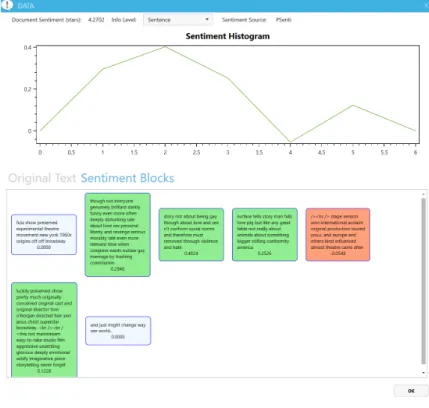The height and width of the screenshot is (408, 429).
Task: Click the OK button
Action: [x=411, y=391]
